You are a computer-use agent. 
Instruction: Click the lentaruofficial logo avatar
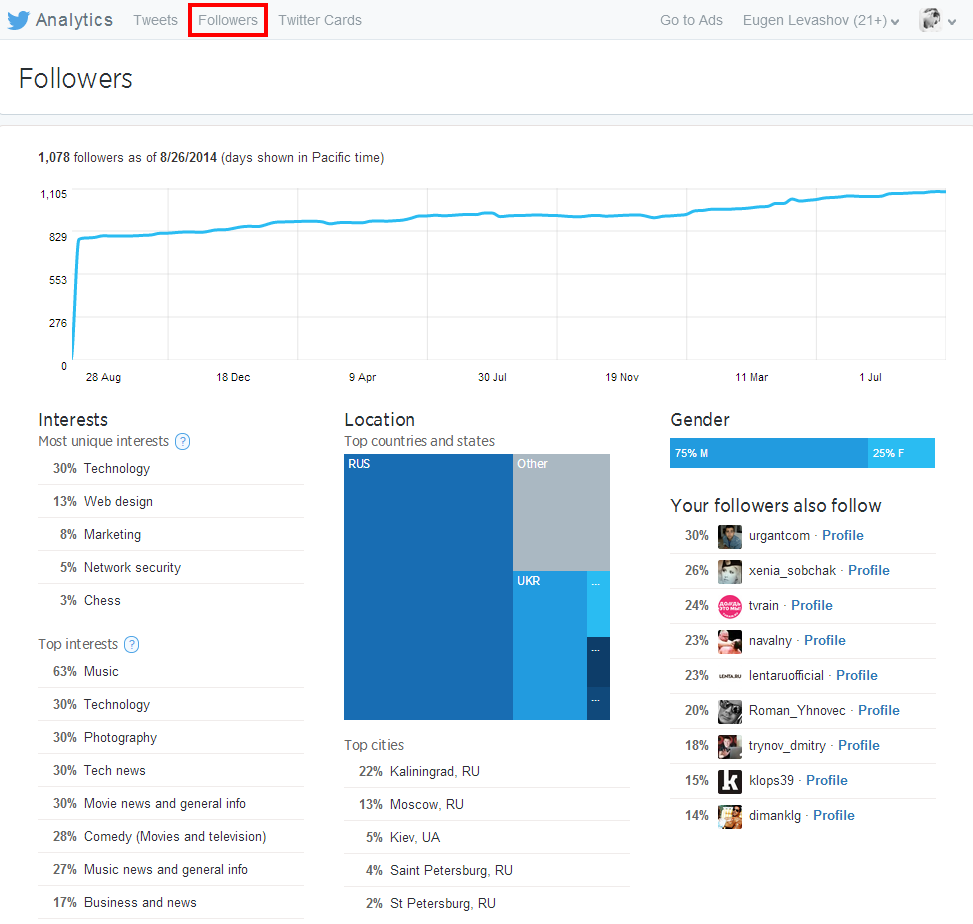pos(730,676)
